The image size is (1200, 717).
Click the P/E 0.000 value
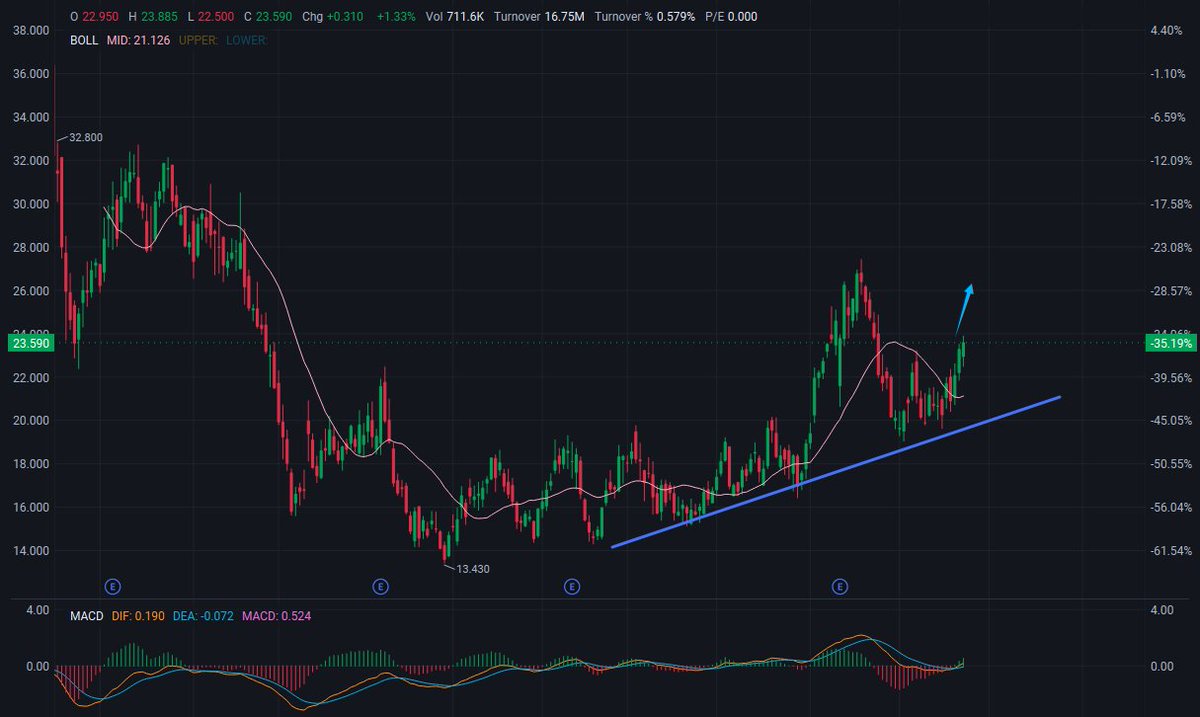click(x=733, y=17)
